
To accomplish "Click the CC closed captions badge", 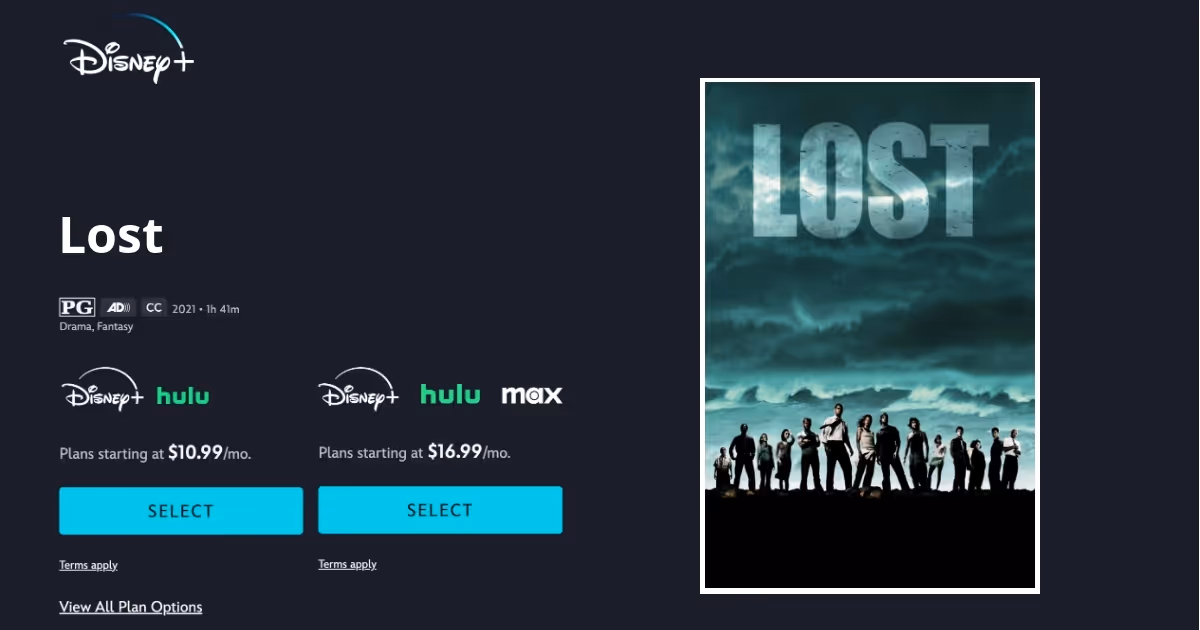I will point(153,308).
